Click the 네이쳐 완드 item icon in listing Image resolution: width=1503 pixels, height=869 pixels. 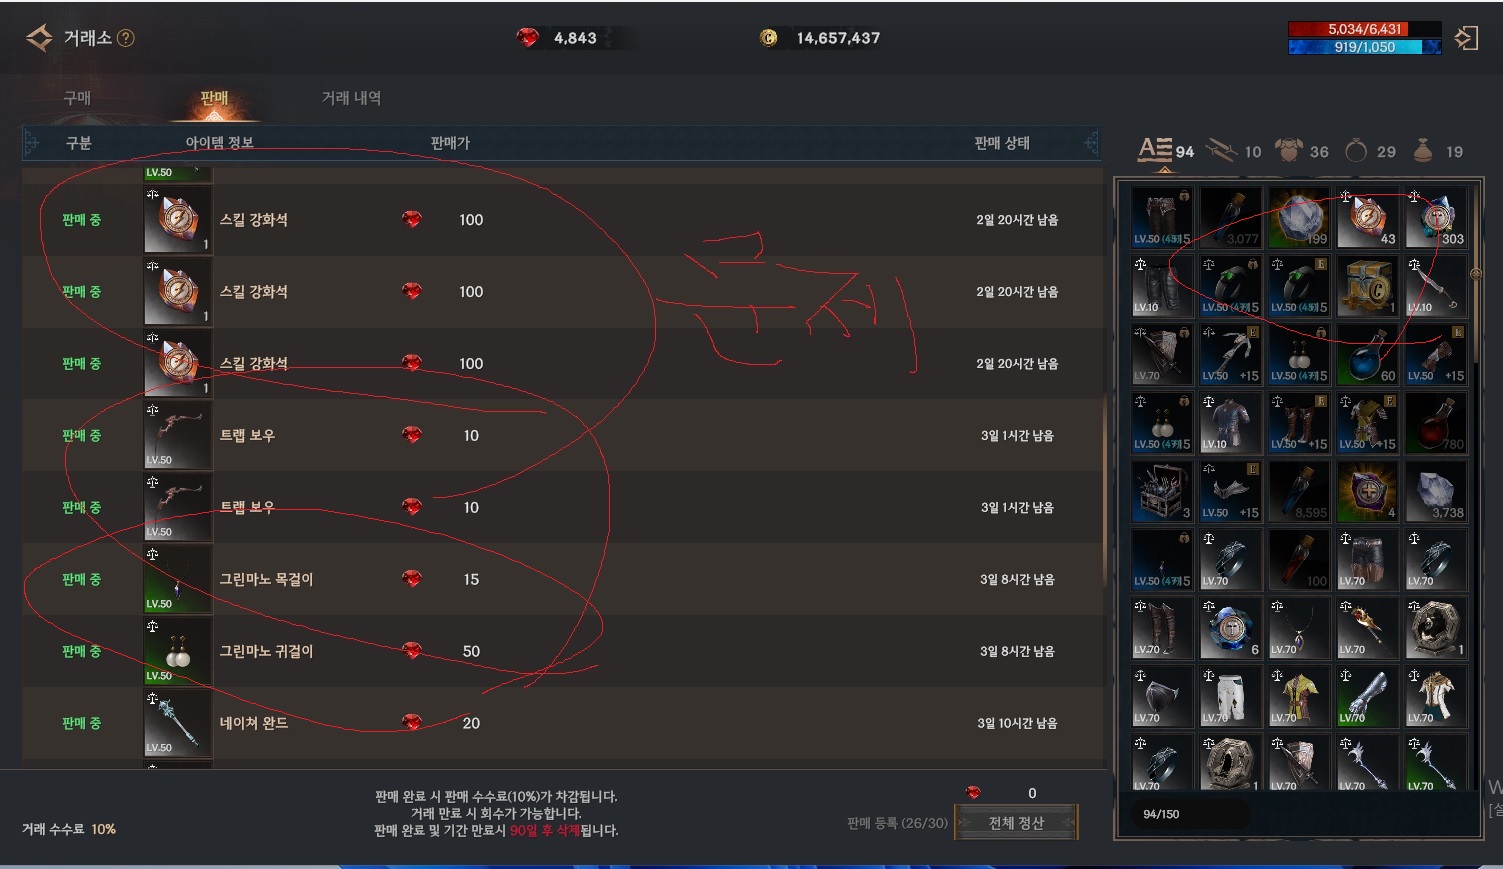pyautogui.click(x=178, y=723)
